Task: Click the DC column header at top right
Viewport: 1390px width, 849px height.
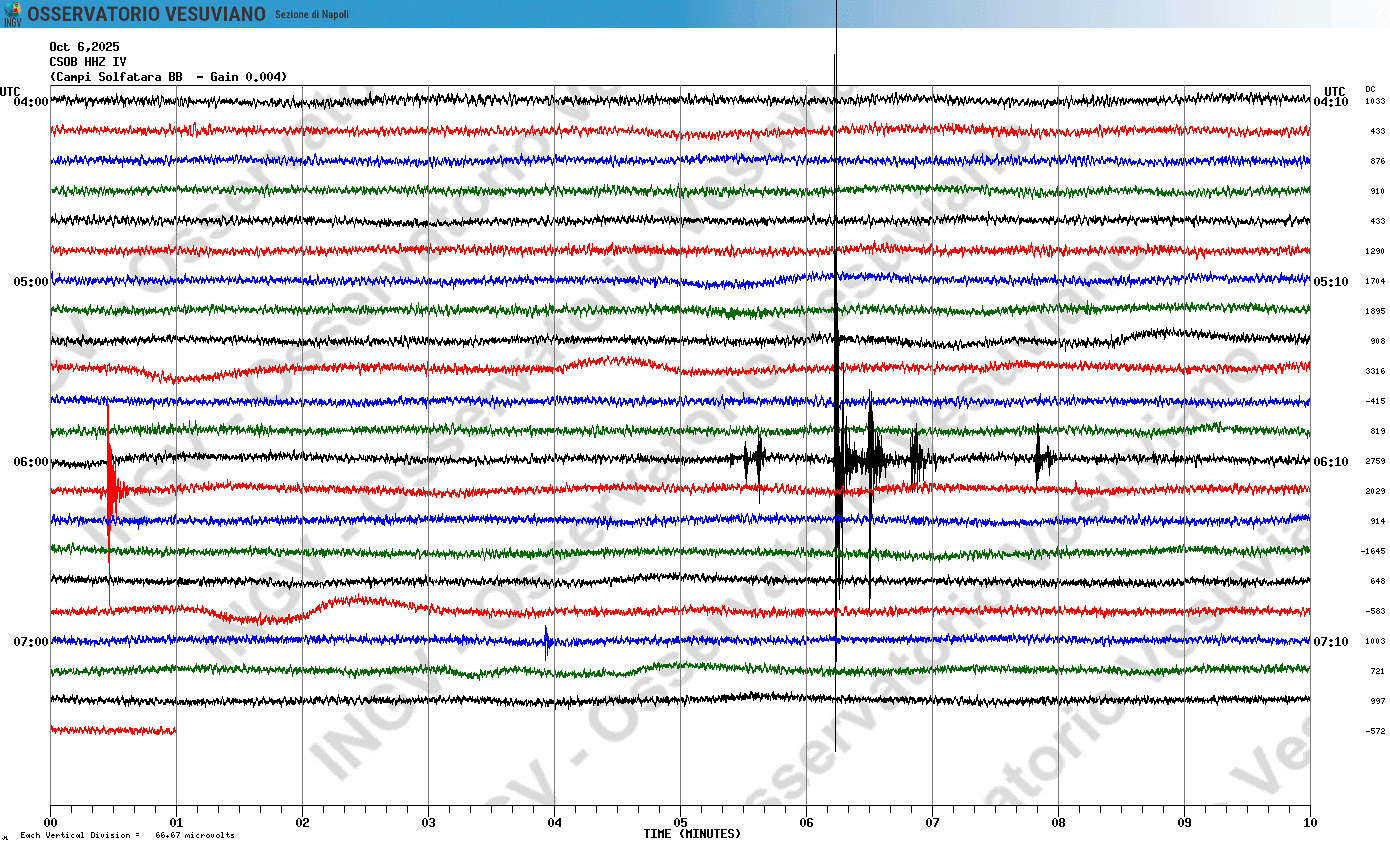Action: click(1370, 90)
